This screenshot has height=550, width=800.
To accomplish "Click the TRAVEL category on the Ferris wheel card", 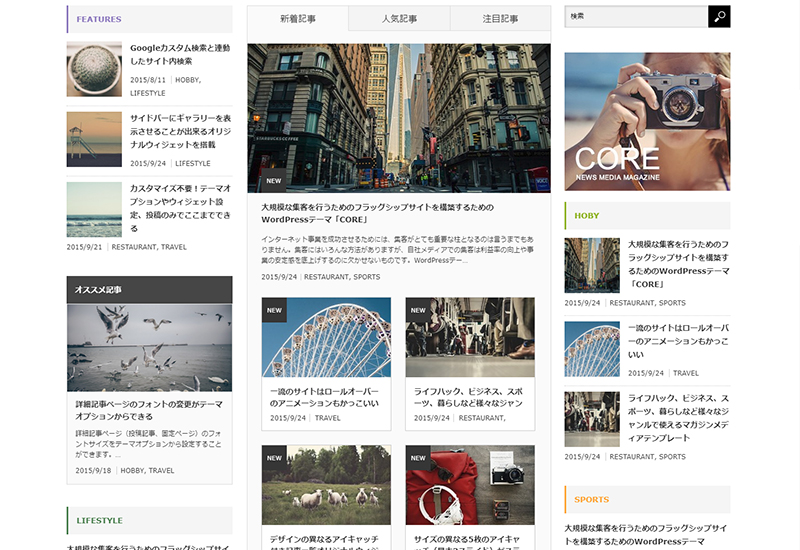I will tap(328, 418).
